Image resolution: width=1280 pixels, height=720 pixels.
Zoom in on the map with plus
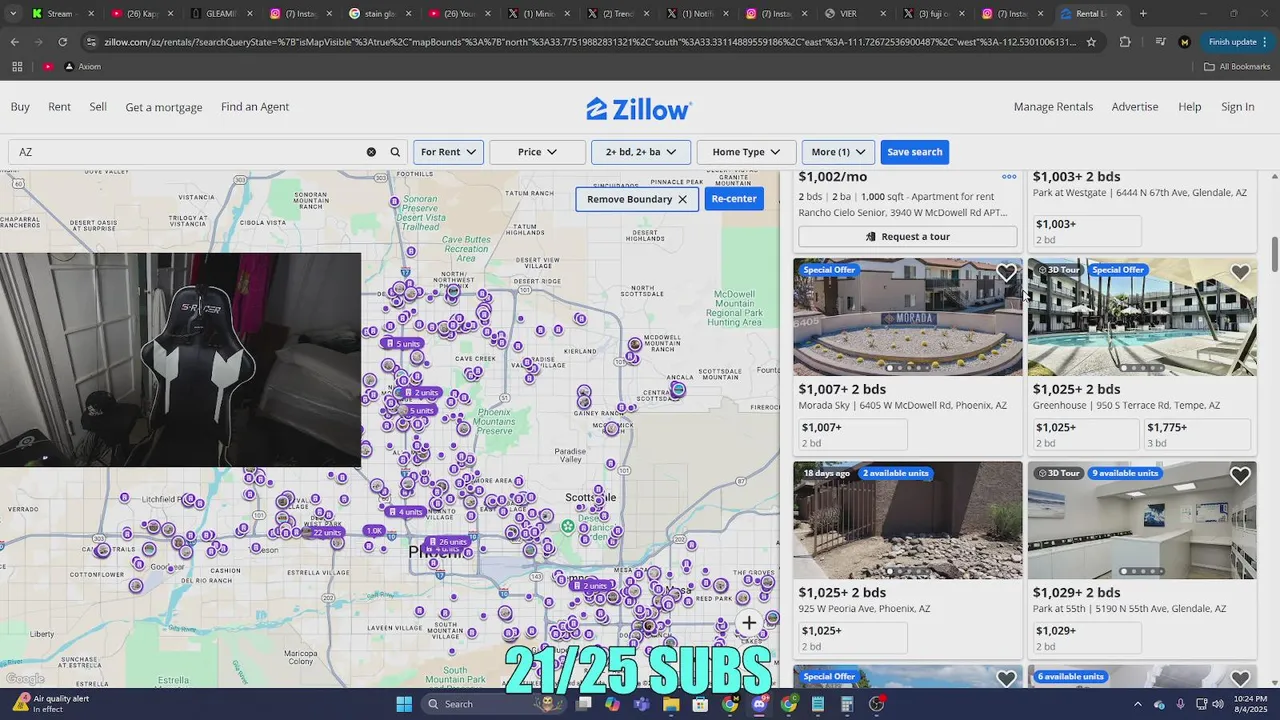749,623
